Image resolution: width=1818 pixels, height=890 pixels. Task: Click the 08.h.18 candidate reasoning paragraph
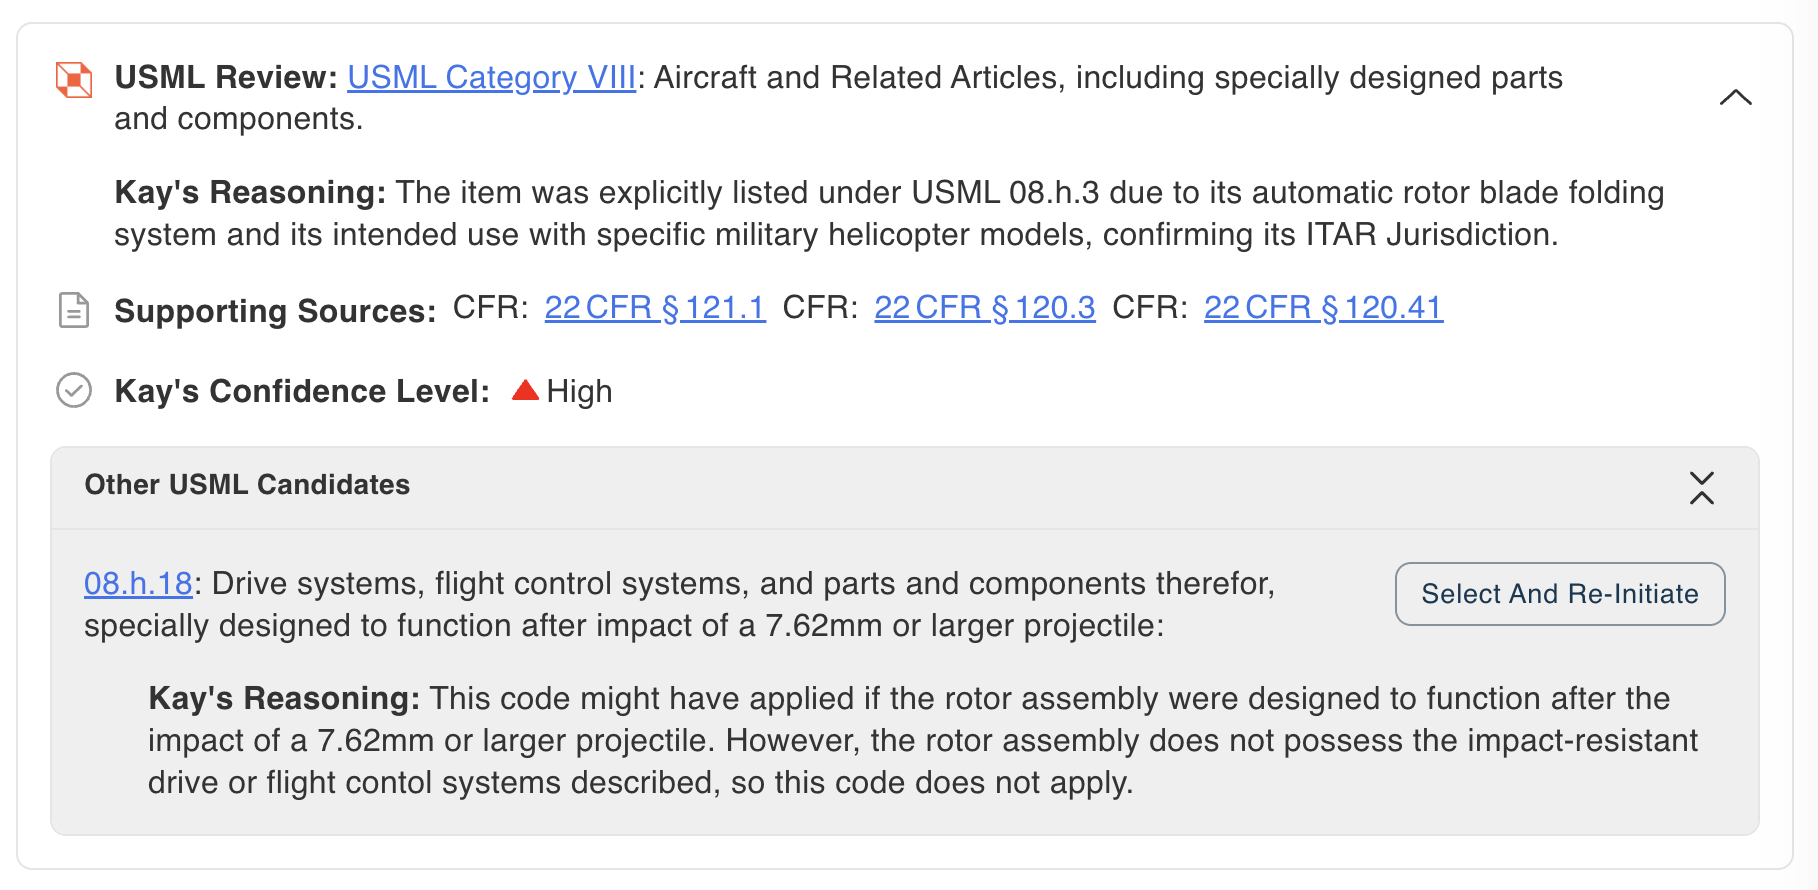923,740
